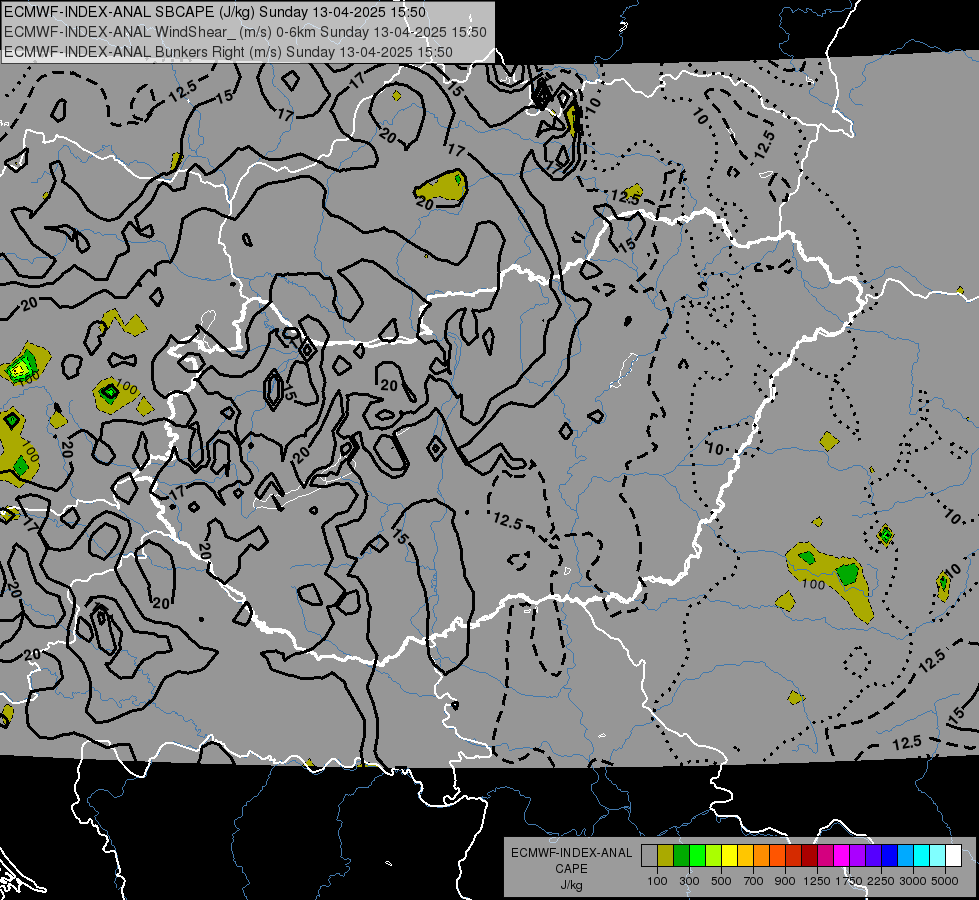Pick the pure blue legend swatch
The width and height of the screenshot is (979, 900).
click(x=890, y=856)
